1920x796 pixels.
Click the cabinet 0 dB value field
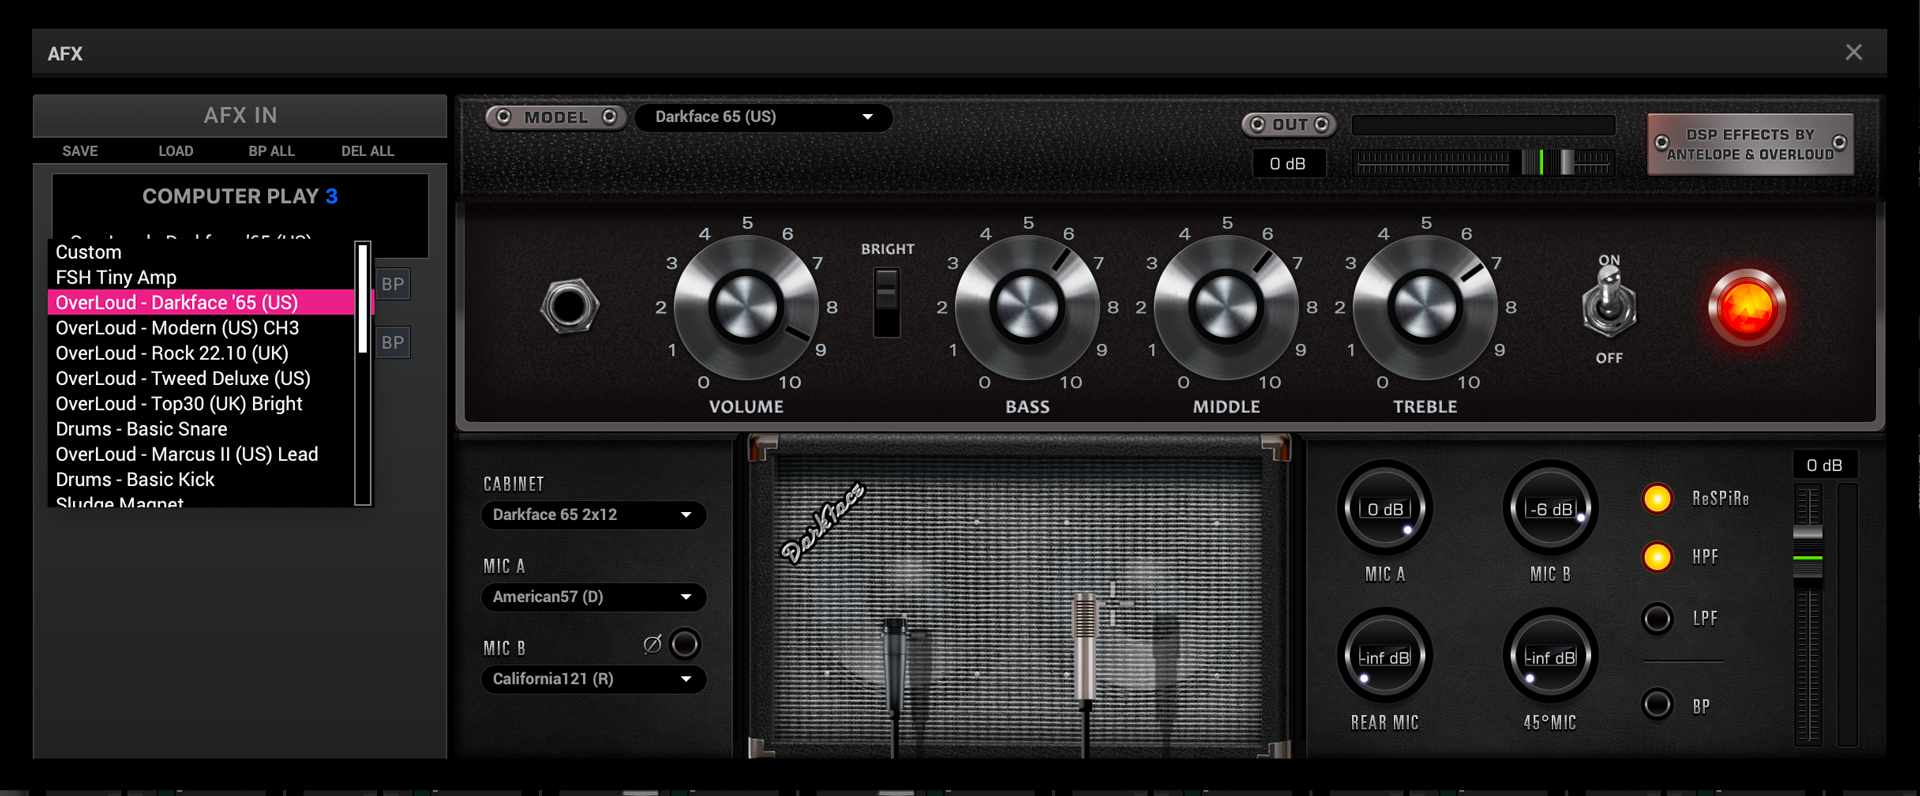point(1824,465)
